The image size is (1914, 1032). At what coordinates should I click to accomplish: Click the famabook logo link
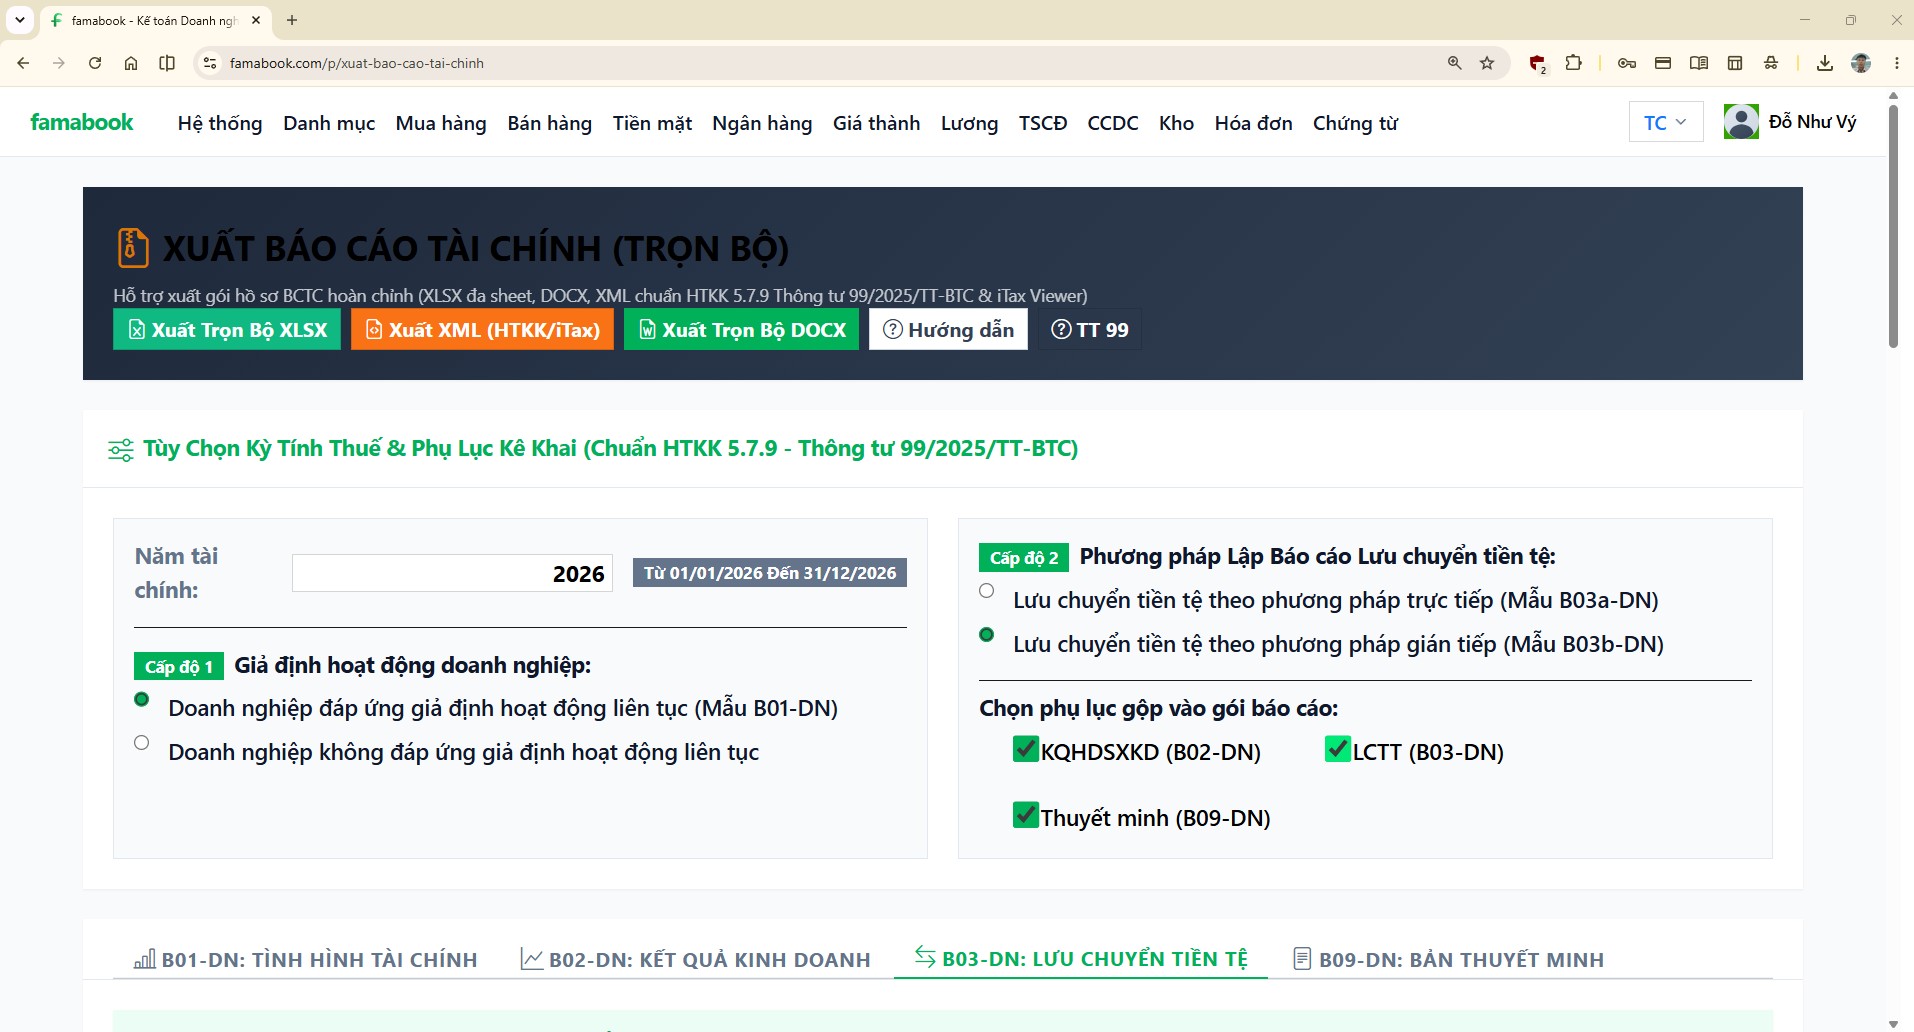(82, 122)
